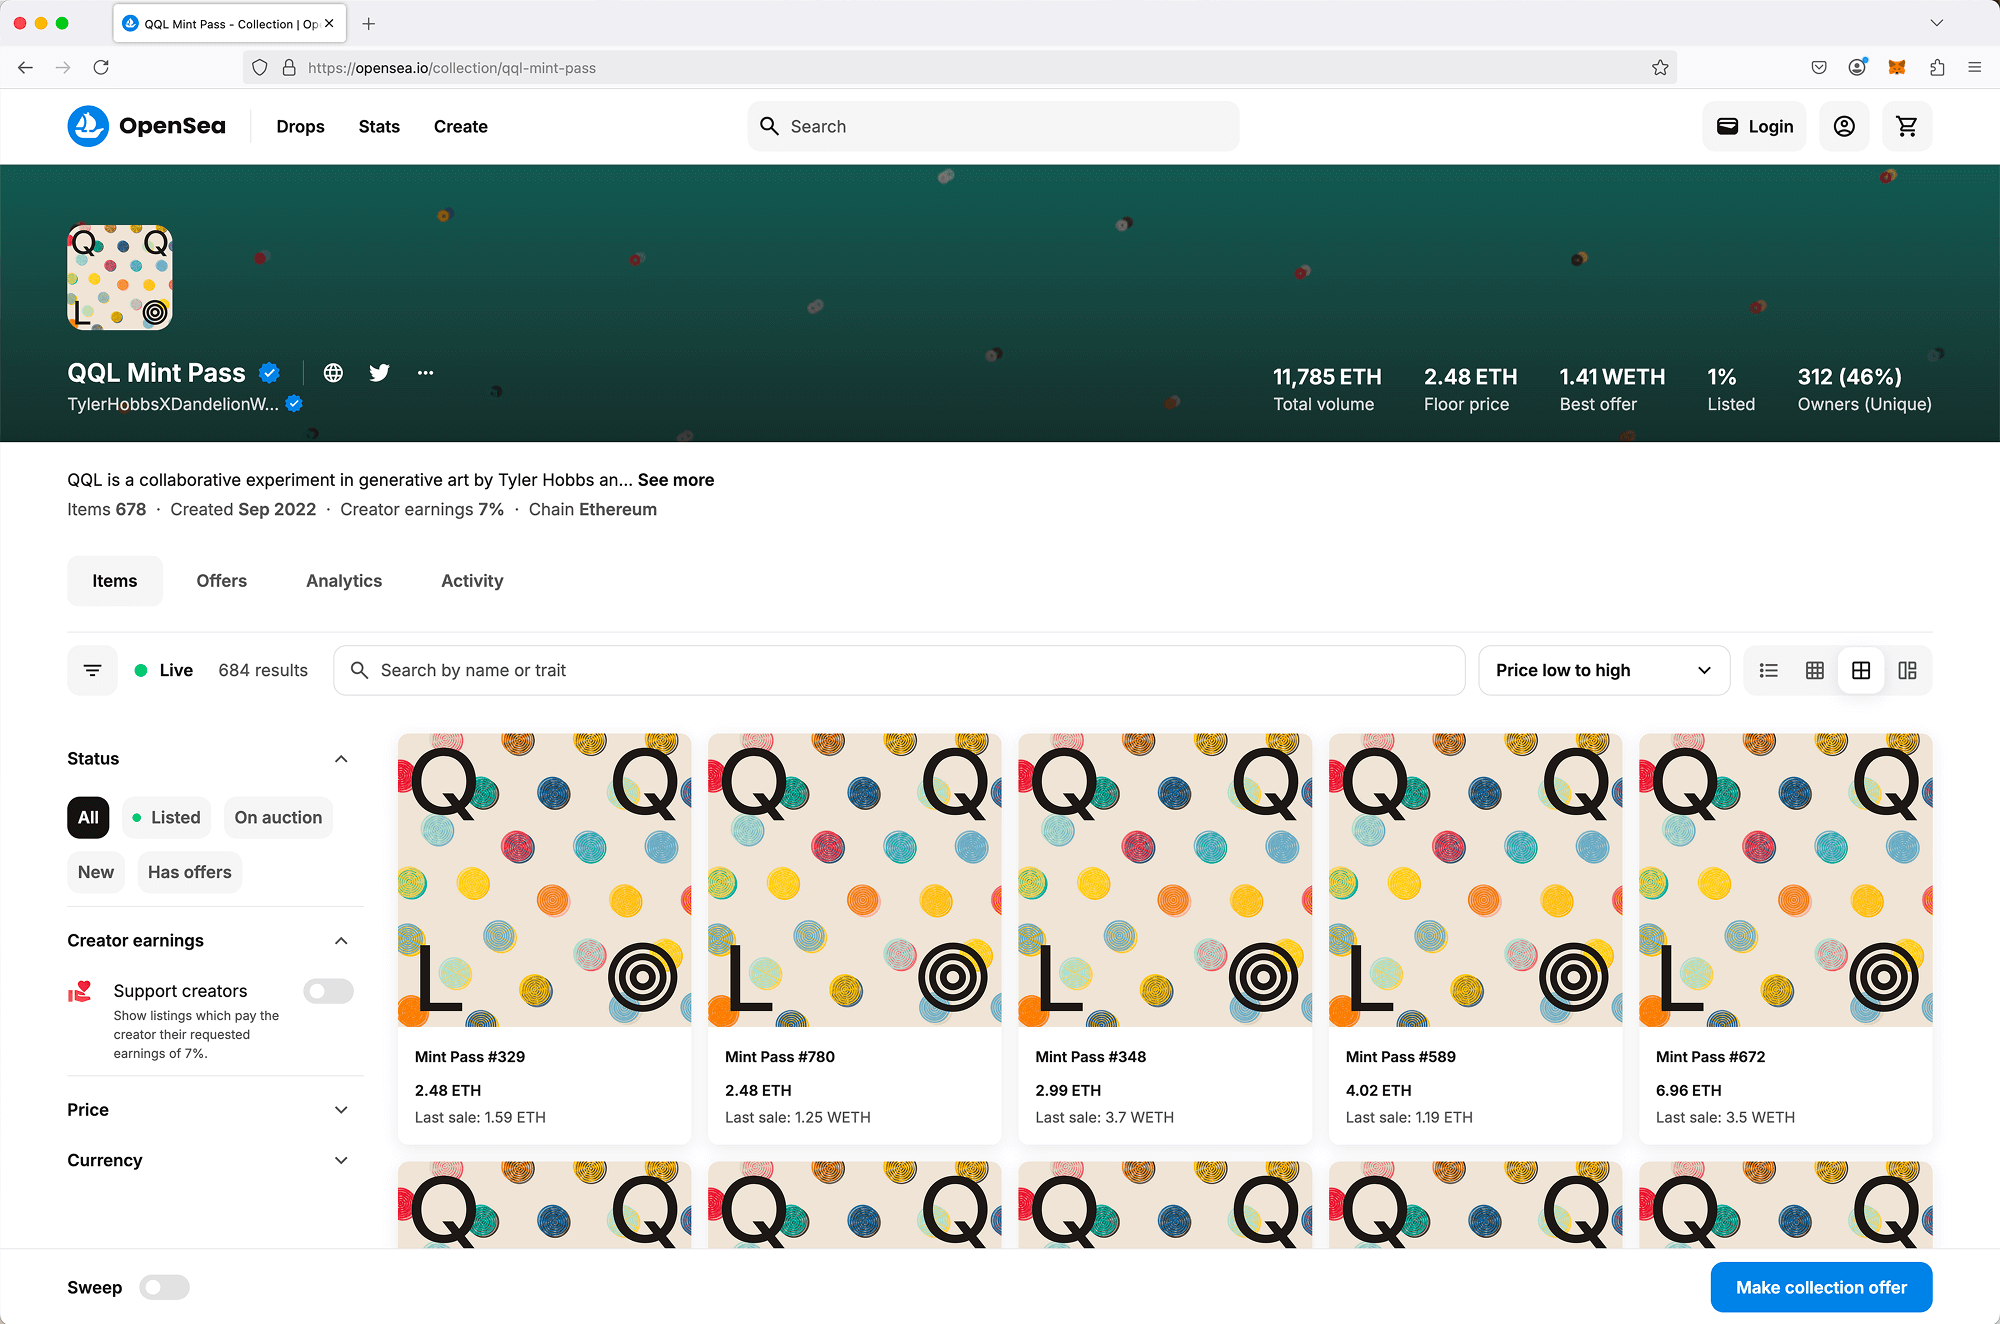
Task: Open Mint Pass #348 thumbnail
Action: click(x=1164, y=880)
